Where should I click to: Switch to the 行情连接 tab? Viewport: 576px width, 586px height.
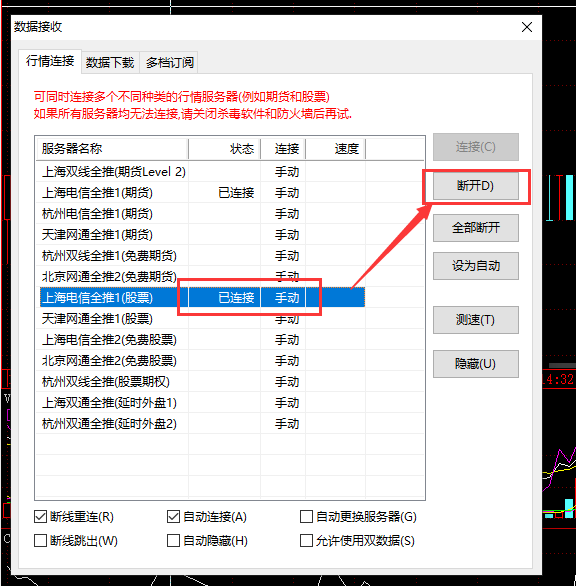click(x=50, y=61)
